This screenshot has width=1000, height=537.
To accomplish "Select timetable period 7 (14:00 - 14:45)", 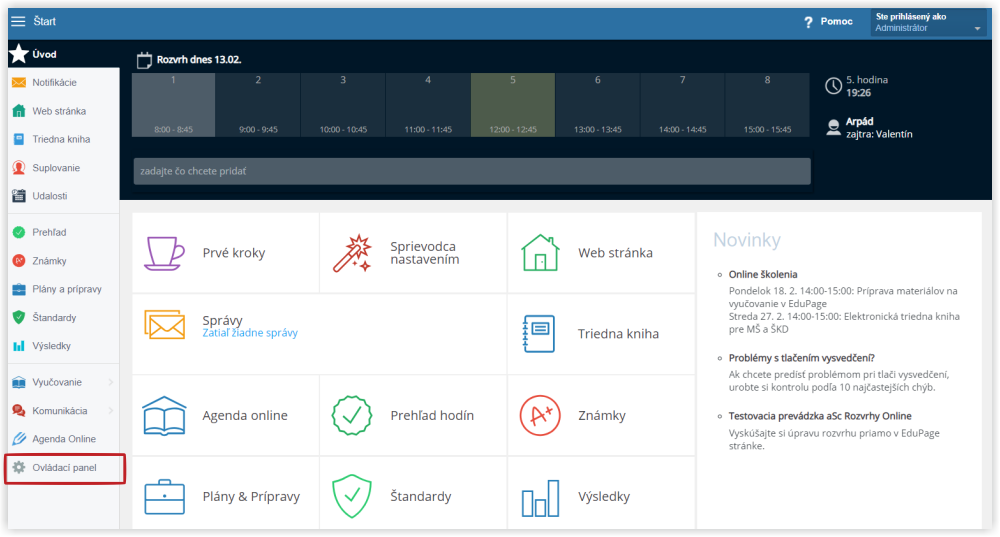I will tap(682, 105).
